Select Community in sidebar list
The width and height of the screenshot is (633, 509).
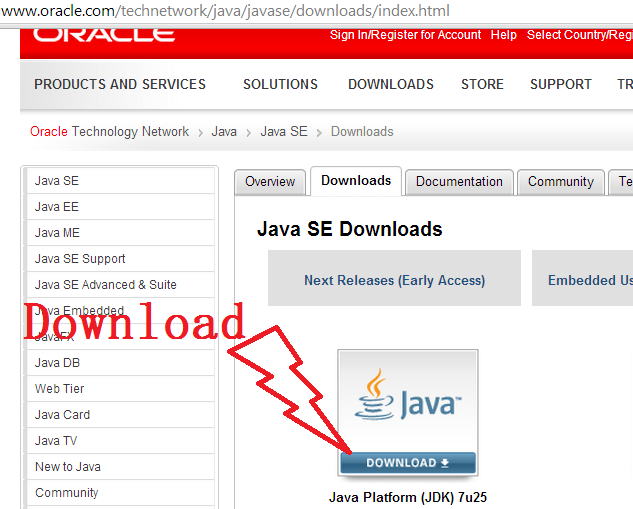120,492
